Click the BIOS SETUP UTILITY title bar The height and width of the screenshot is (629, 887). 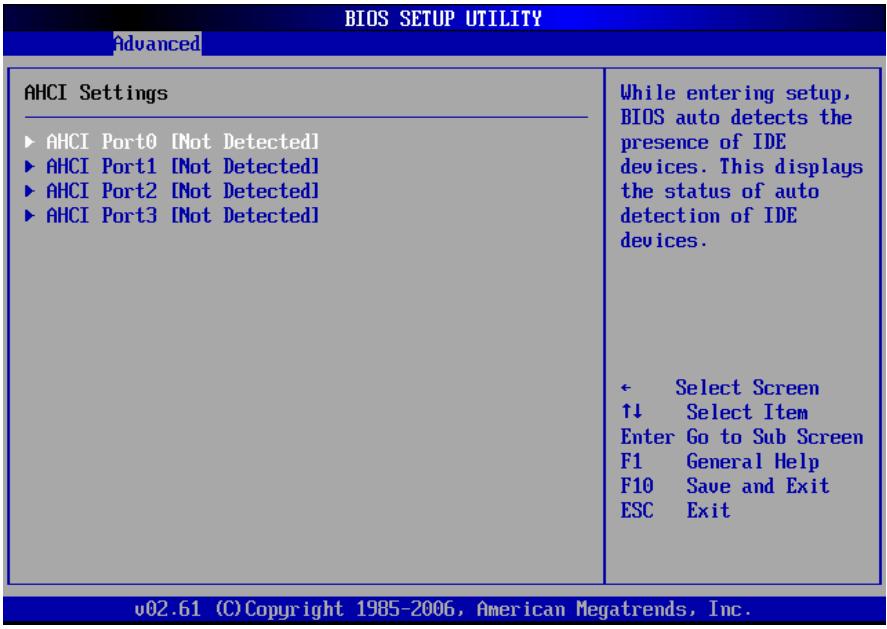(x=444, y=18)
